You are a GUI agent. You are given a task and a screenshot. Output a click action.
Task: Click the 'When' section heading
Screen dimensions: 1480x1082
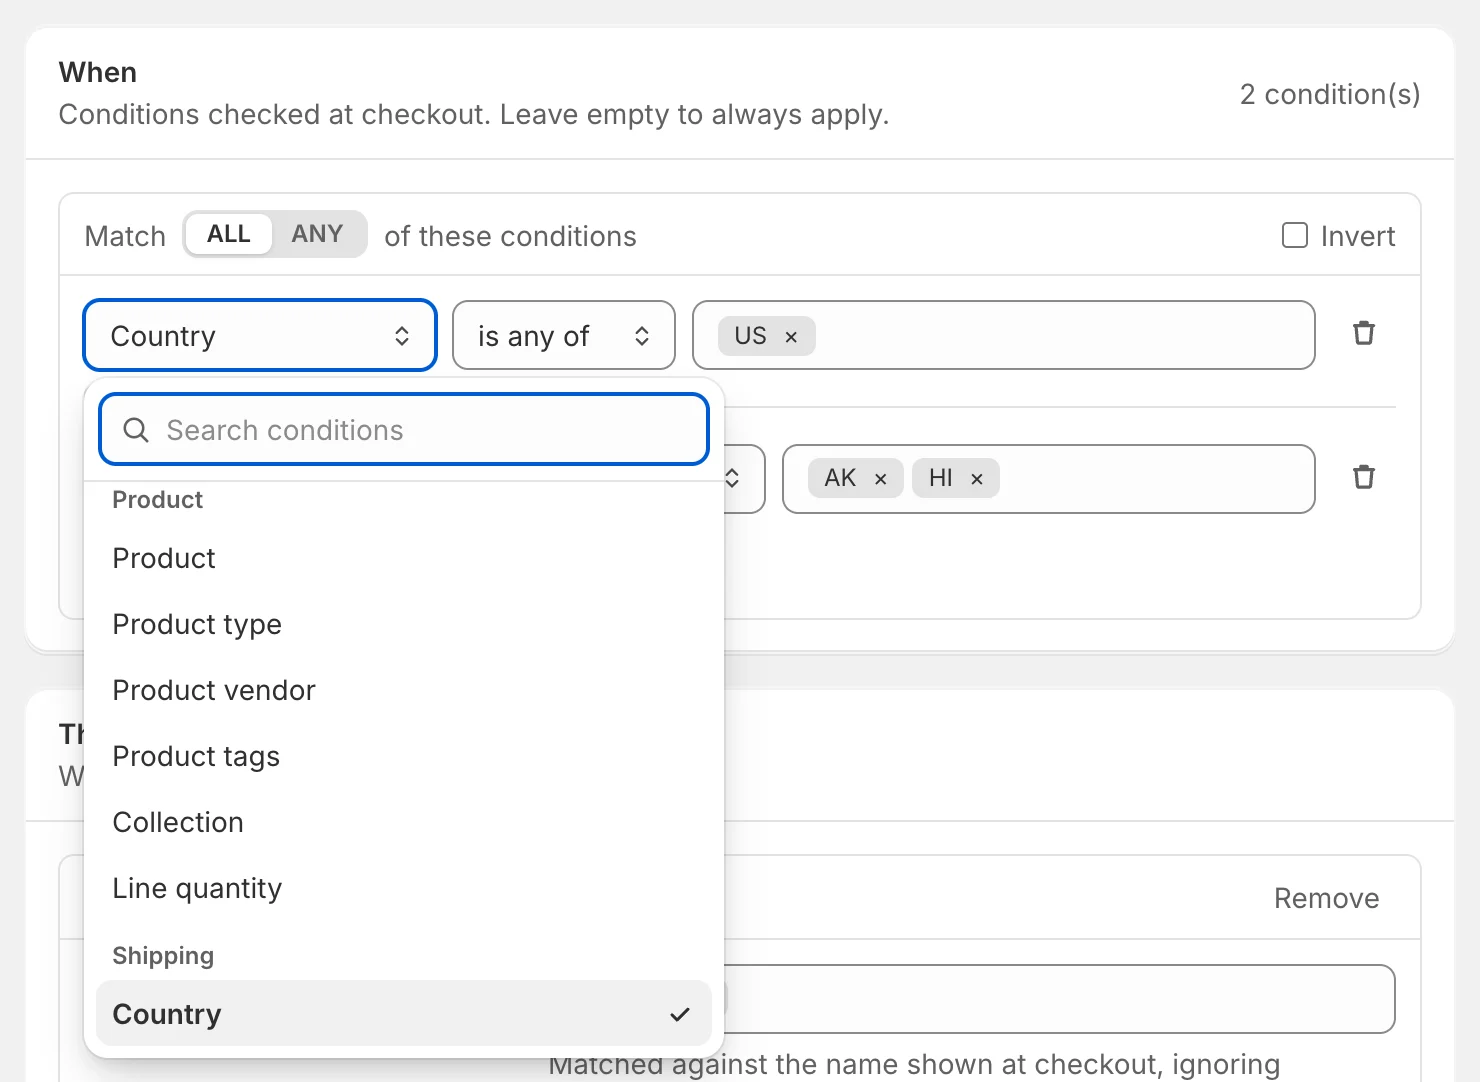pyautogui.click(x=98, y=72)
